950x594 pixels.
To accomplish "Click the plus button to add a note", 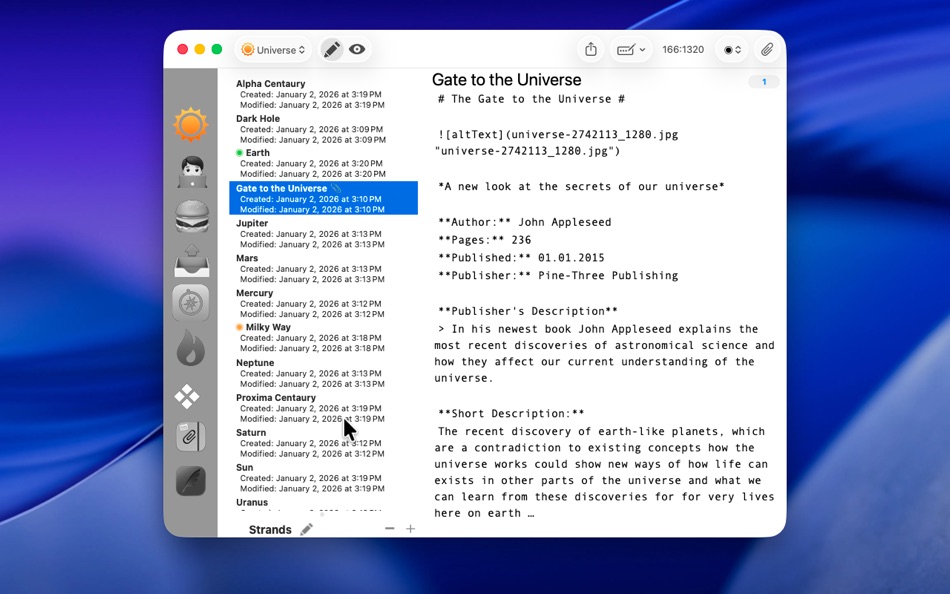I will coord(410,528).
